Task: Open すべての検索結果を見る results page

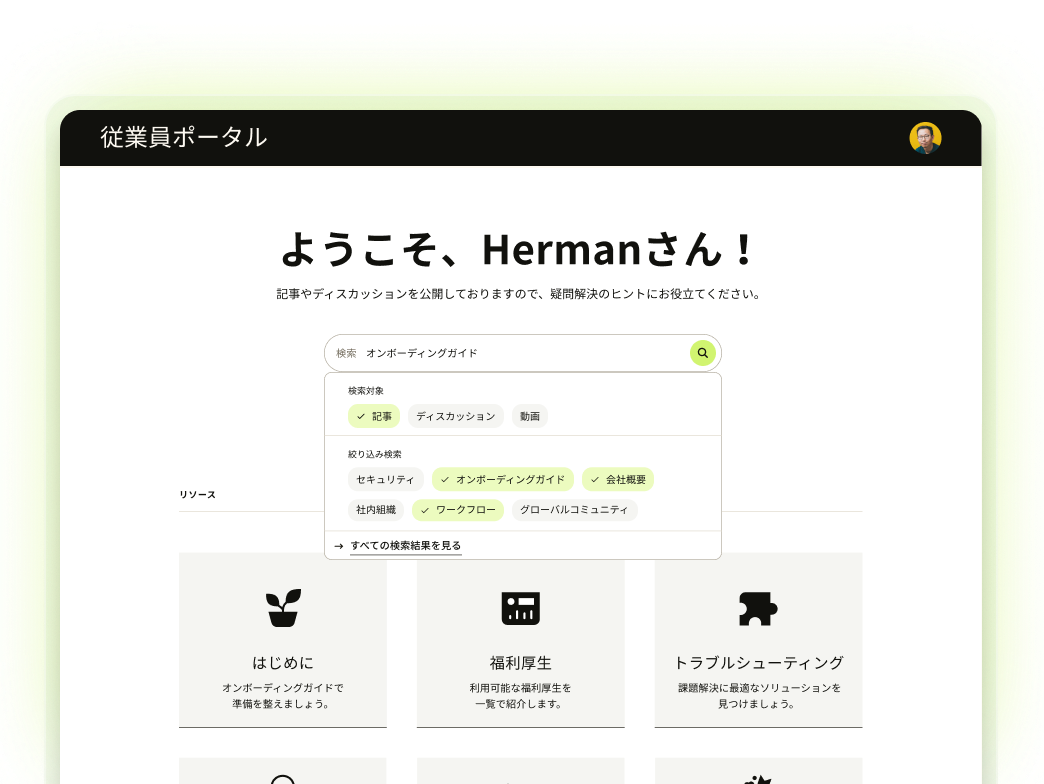Action: pyautogui.click(x=405, y=546)
